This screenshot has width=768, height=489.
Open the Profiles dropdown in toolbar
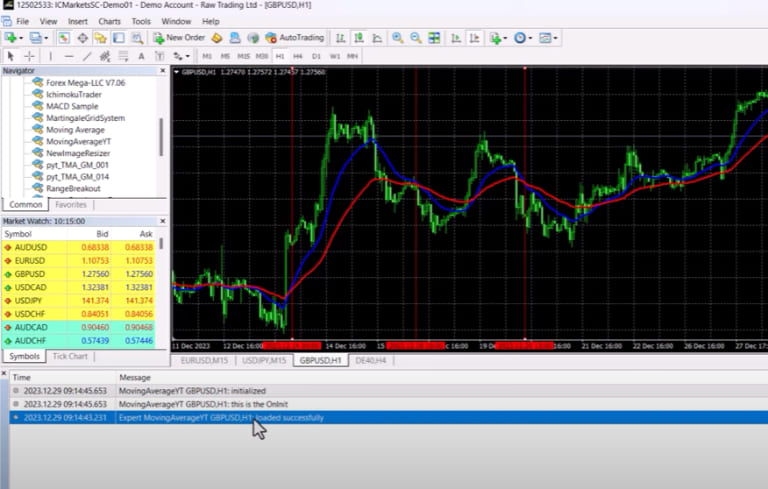pos(44,37)
